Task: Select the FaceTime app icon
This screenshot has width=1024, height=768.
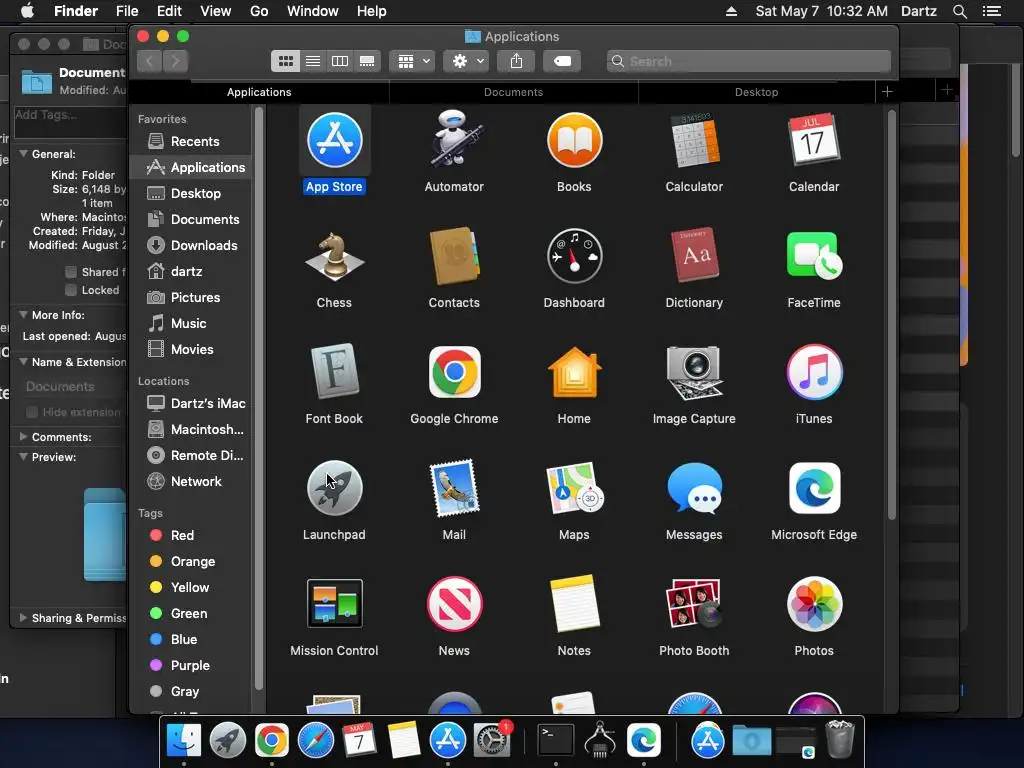Action: click(x=814, y=255)
